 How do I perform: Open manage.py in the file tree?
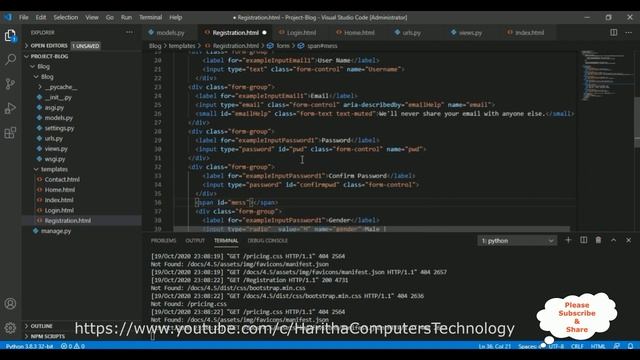tap(56, 231)
